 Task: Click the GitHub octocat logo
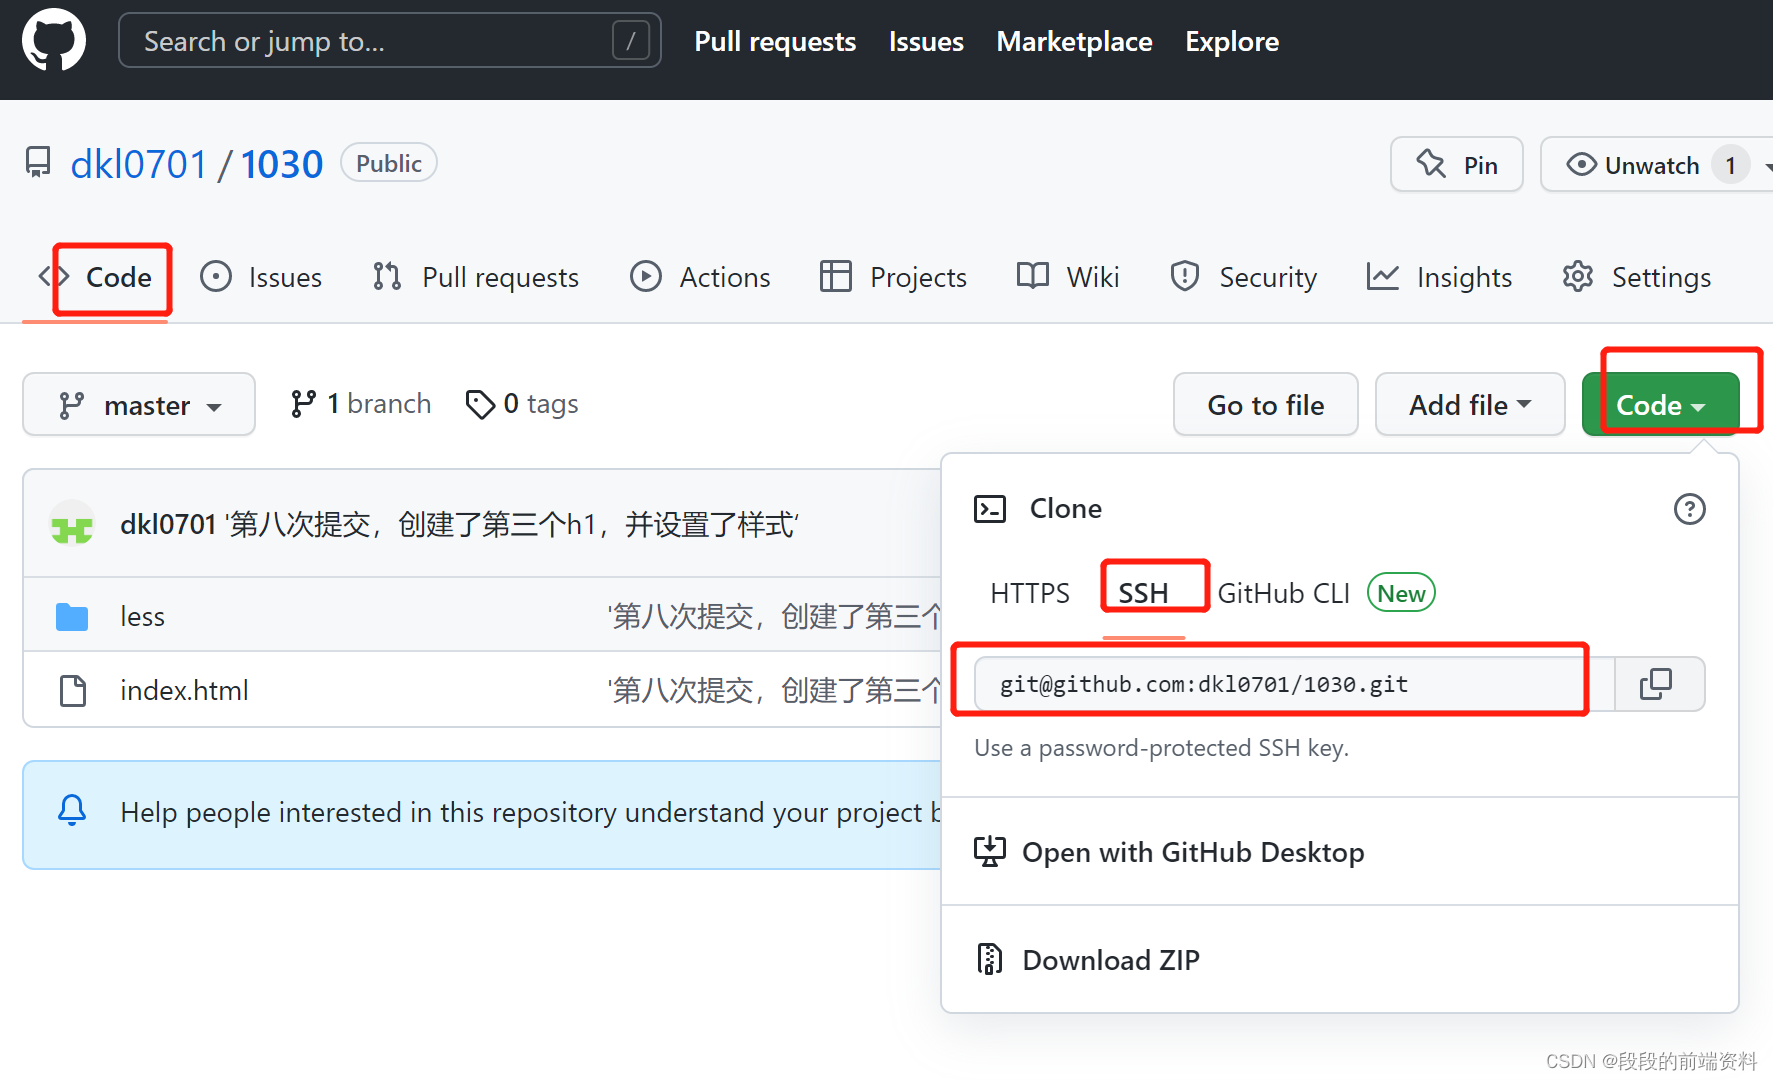(x=53, y=40)
